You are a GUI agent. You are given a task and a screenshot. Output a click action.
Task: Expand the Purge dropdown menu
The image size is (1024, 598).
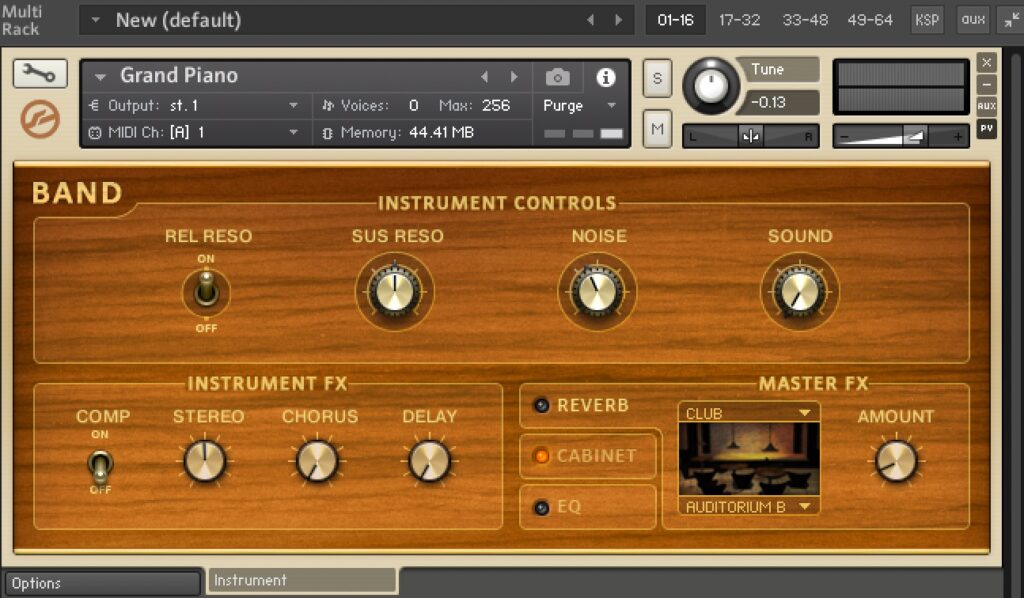click(x=581, y=105)
